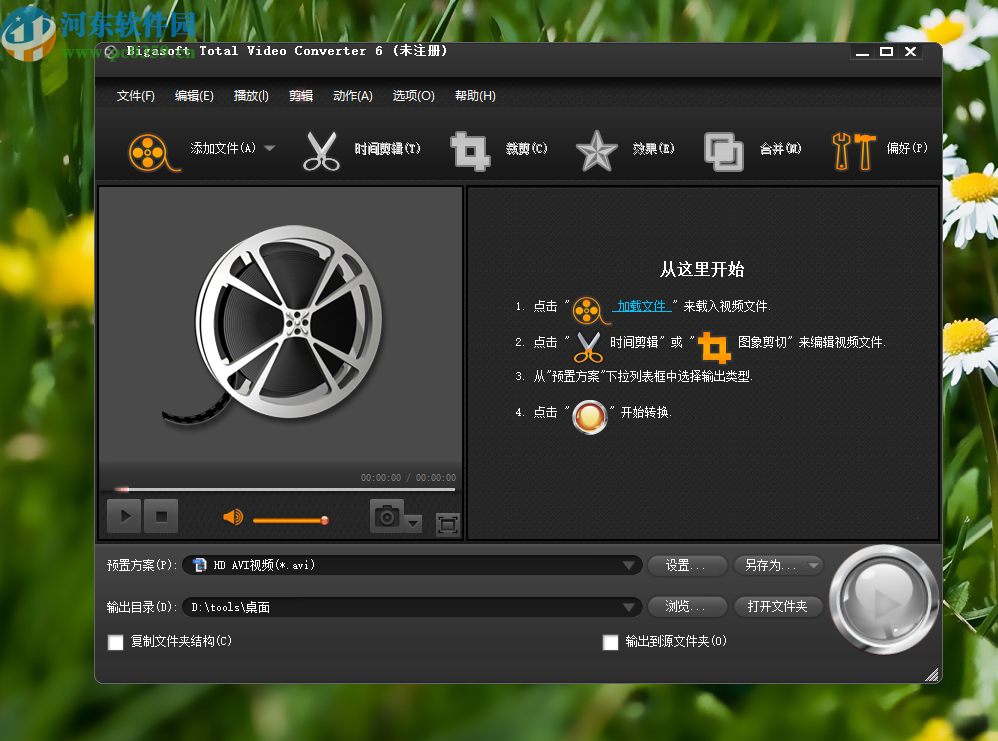Open the 选项(O) menu
The height and width of the screenshot is (741, 998).
coord(413,95)
